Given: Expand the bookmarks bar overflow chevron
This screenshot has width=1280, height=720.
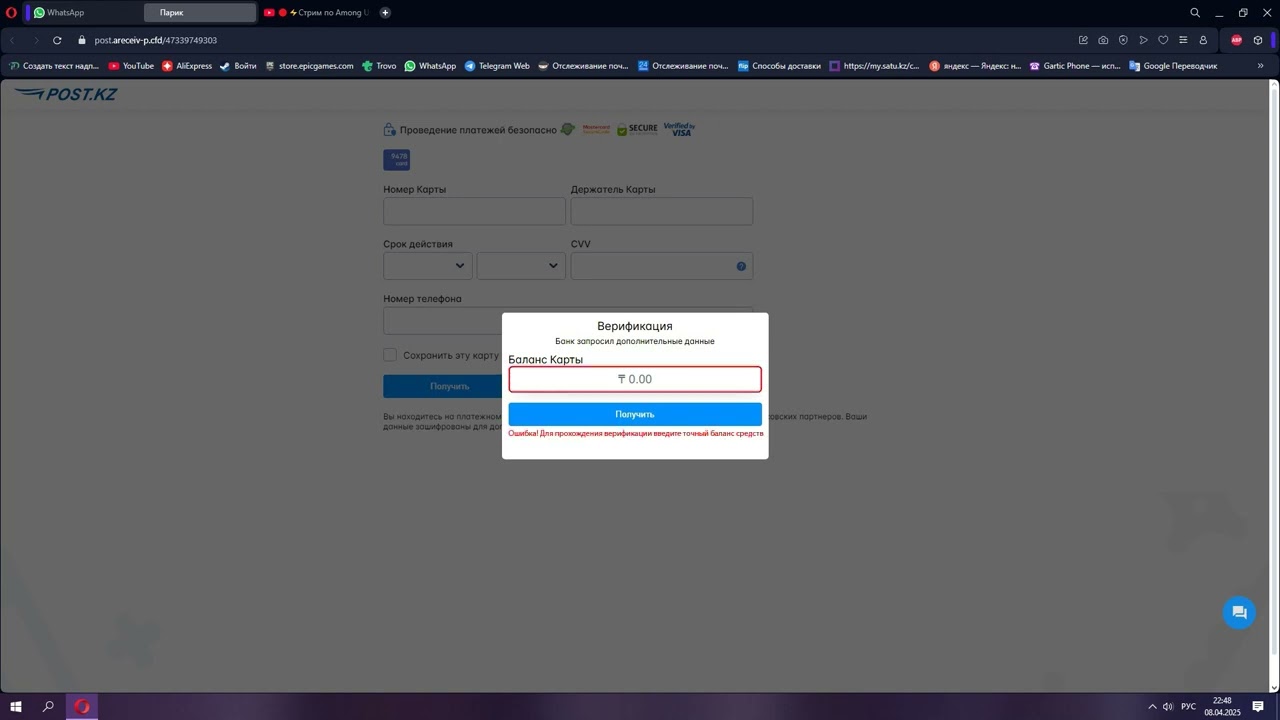Looking at the screenshot, I should pos(1260,66).
